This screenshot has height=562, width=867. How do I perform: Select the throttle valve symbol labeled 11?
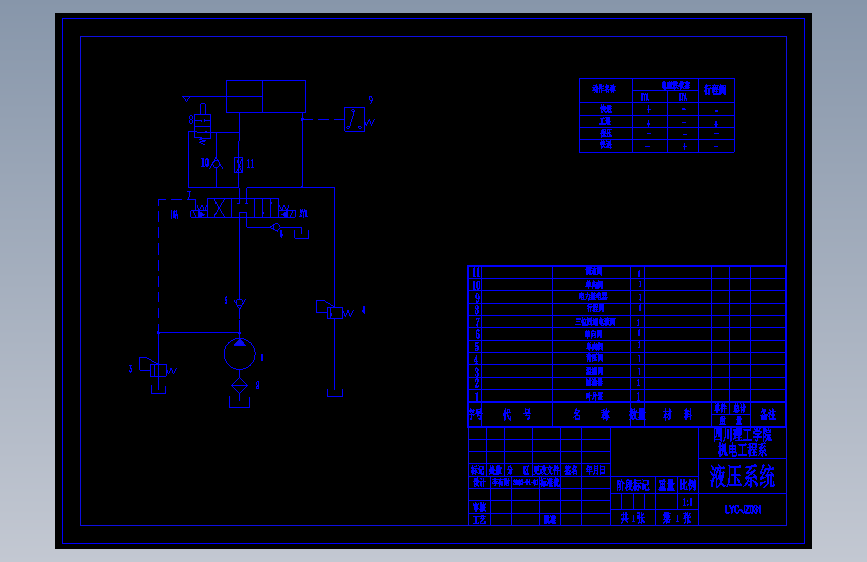pyautogui.click(x=238, y=164)
